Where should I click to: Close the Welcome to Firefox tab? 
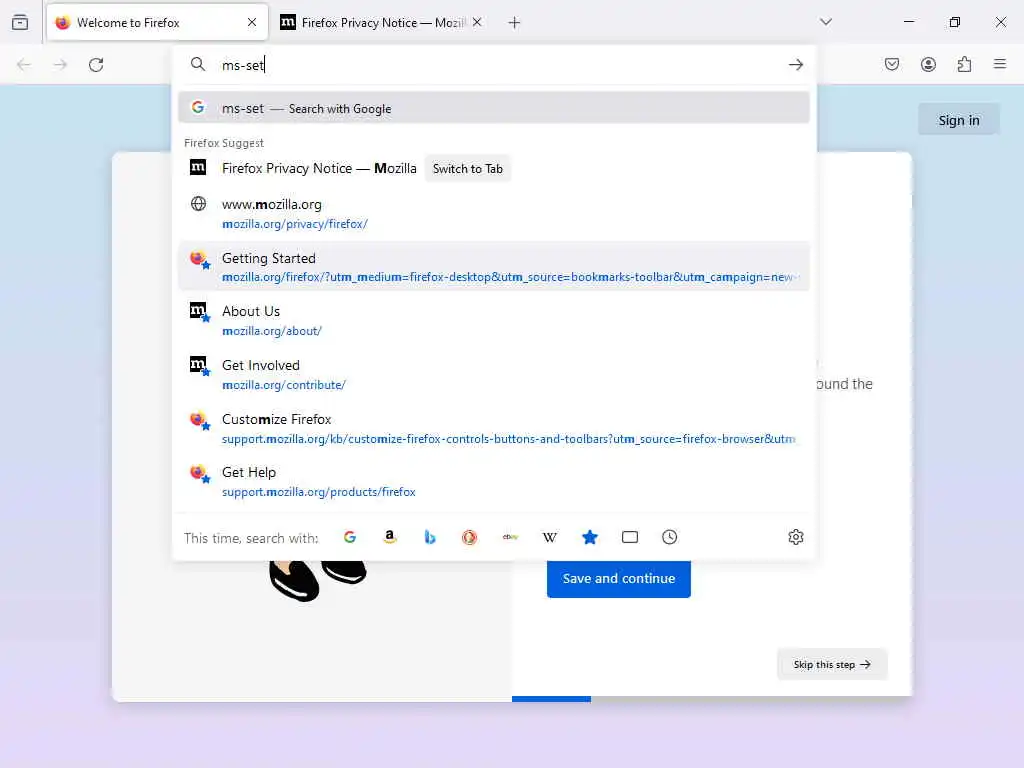click(252, 22)
